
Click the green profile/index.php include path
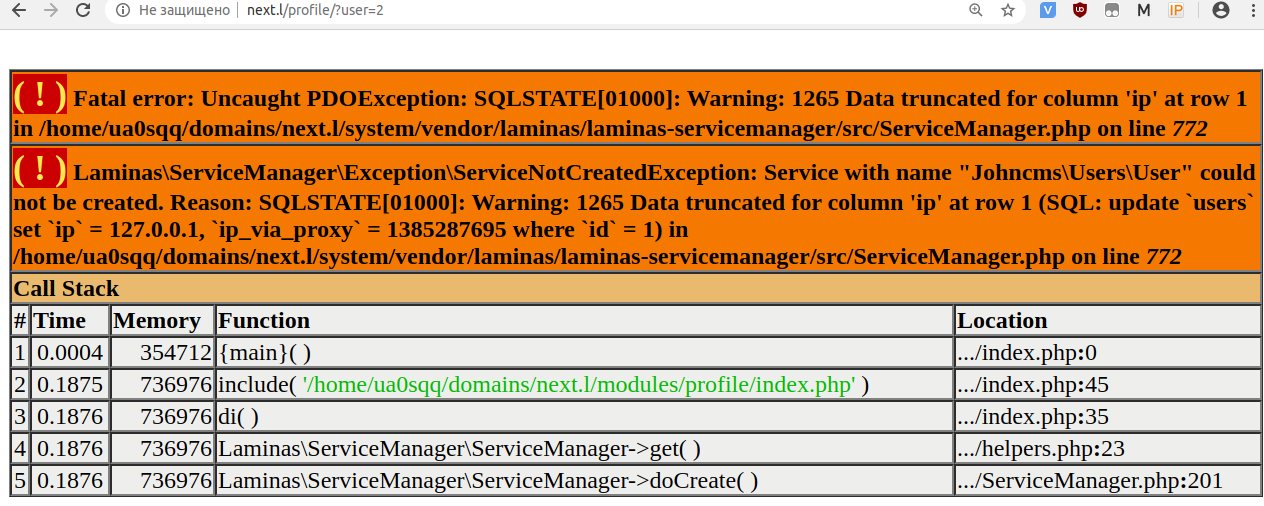click(578, 385)
